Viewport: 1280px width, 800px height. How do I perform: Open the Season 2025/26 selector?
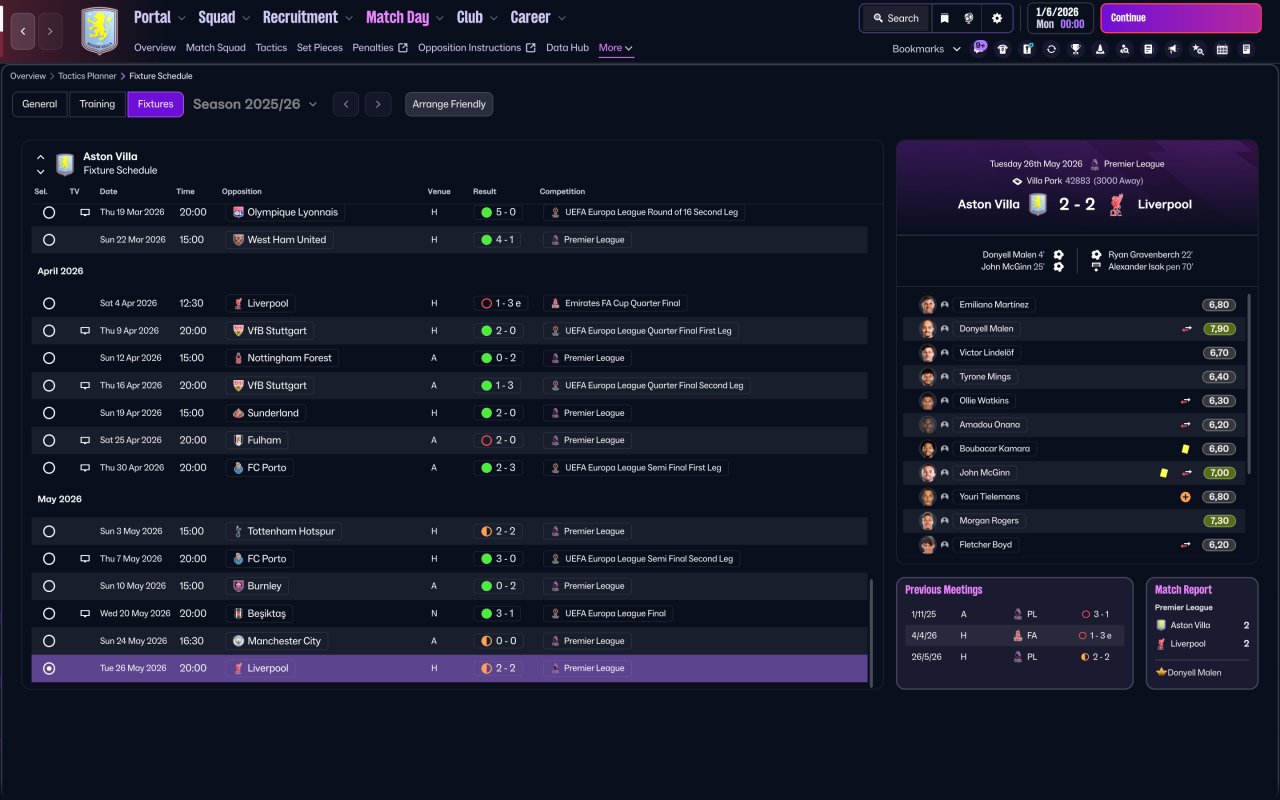255,104
